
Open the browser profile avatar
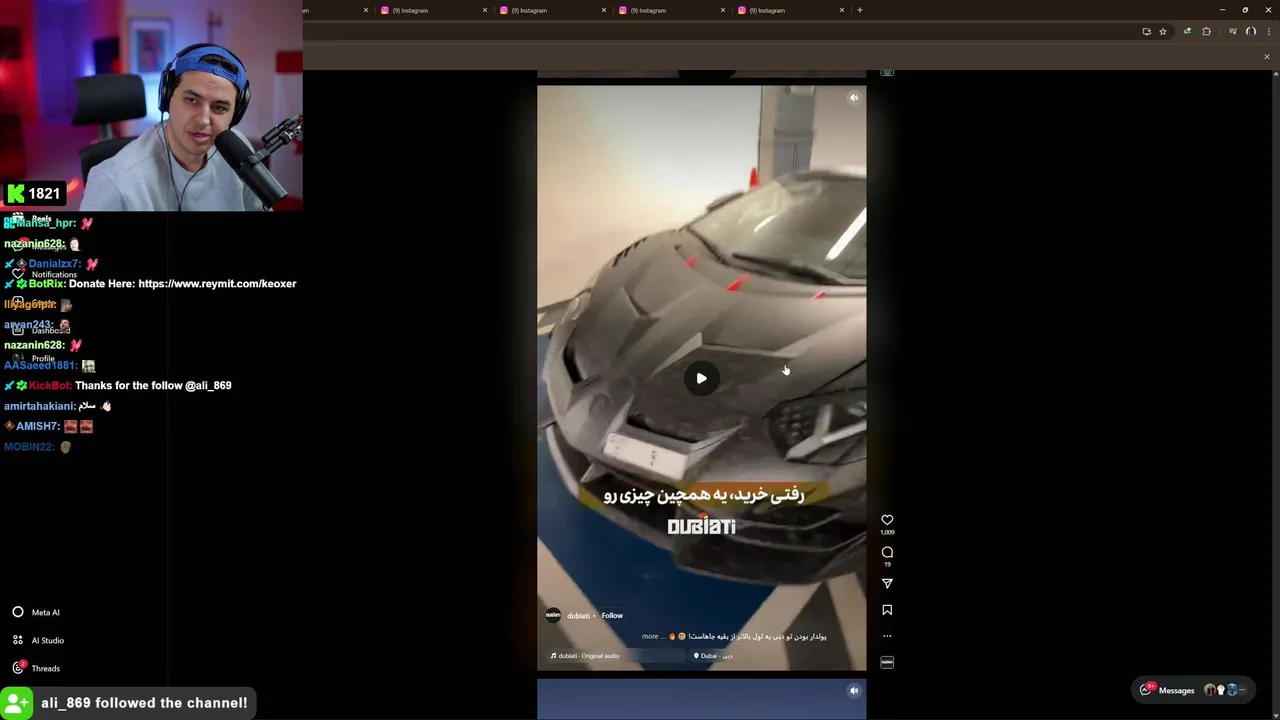(1250, 32)
